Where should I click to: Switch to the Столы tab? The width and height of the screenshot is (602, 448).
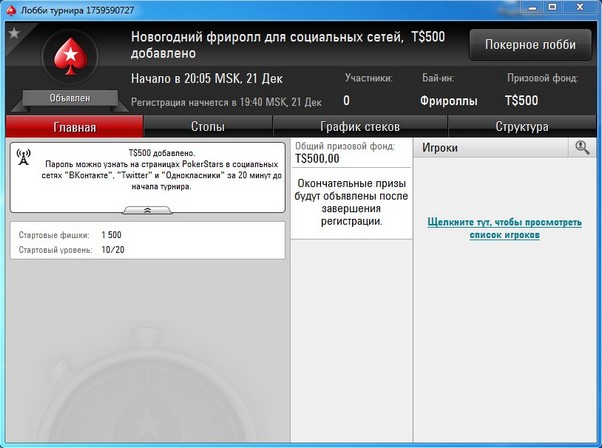tap(208, 127)
